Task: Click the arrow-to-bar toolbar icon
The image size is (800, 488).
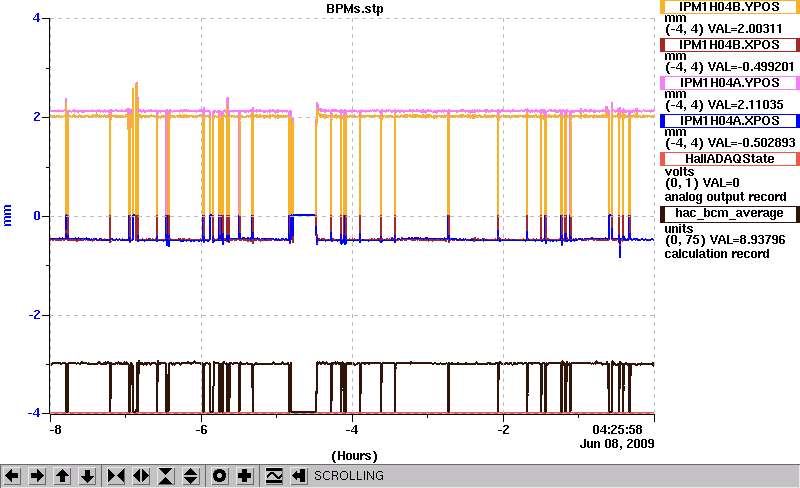Action: coord(299,476)
